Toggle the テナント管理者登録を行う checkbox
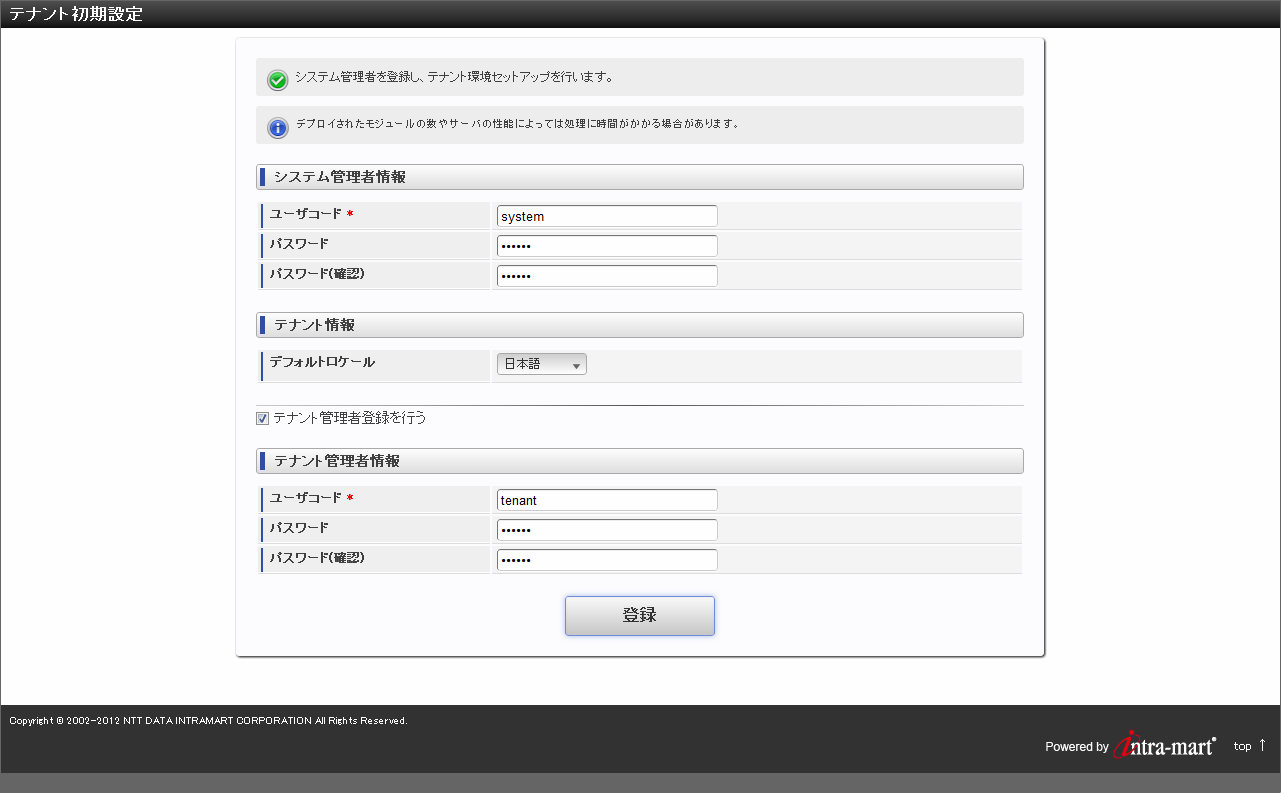Viewport: 1281px width, 793px height. (263, 419)
